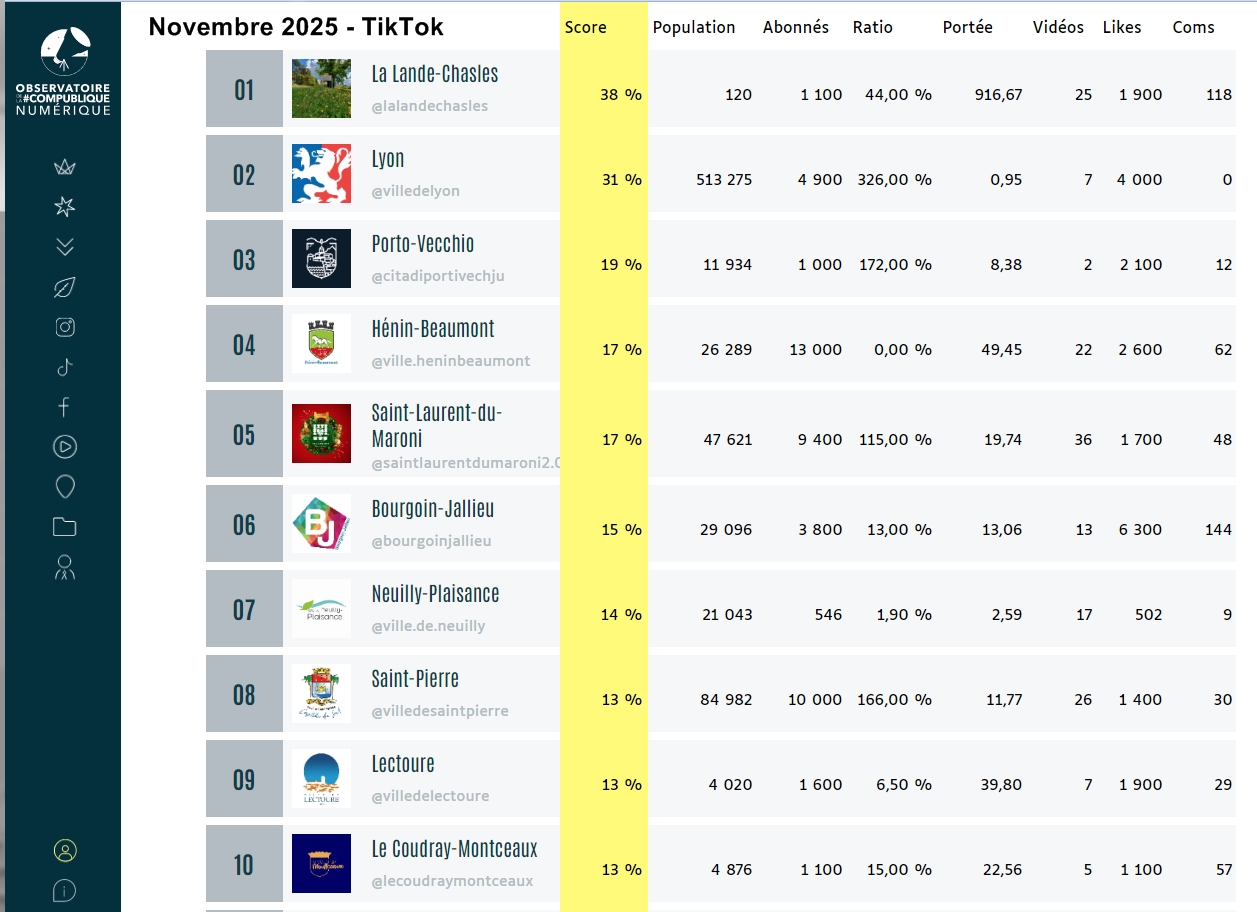Viewport: 1257px width, 912px height.
Task: Open the map location pin icon
Action: 65,487
